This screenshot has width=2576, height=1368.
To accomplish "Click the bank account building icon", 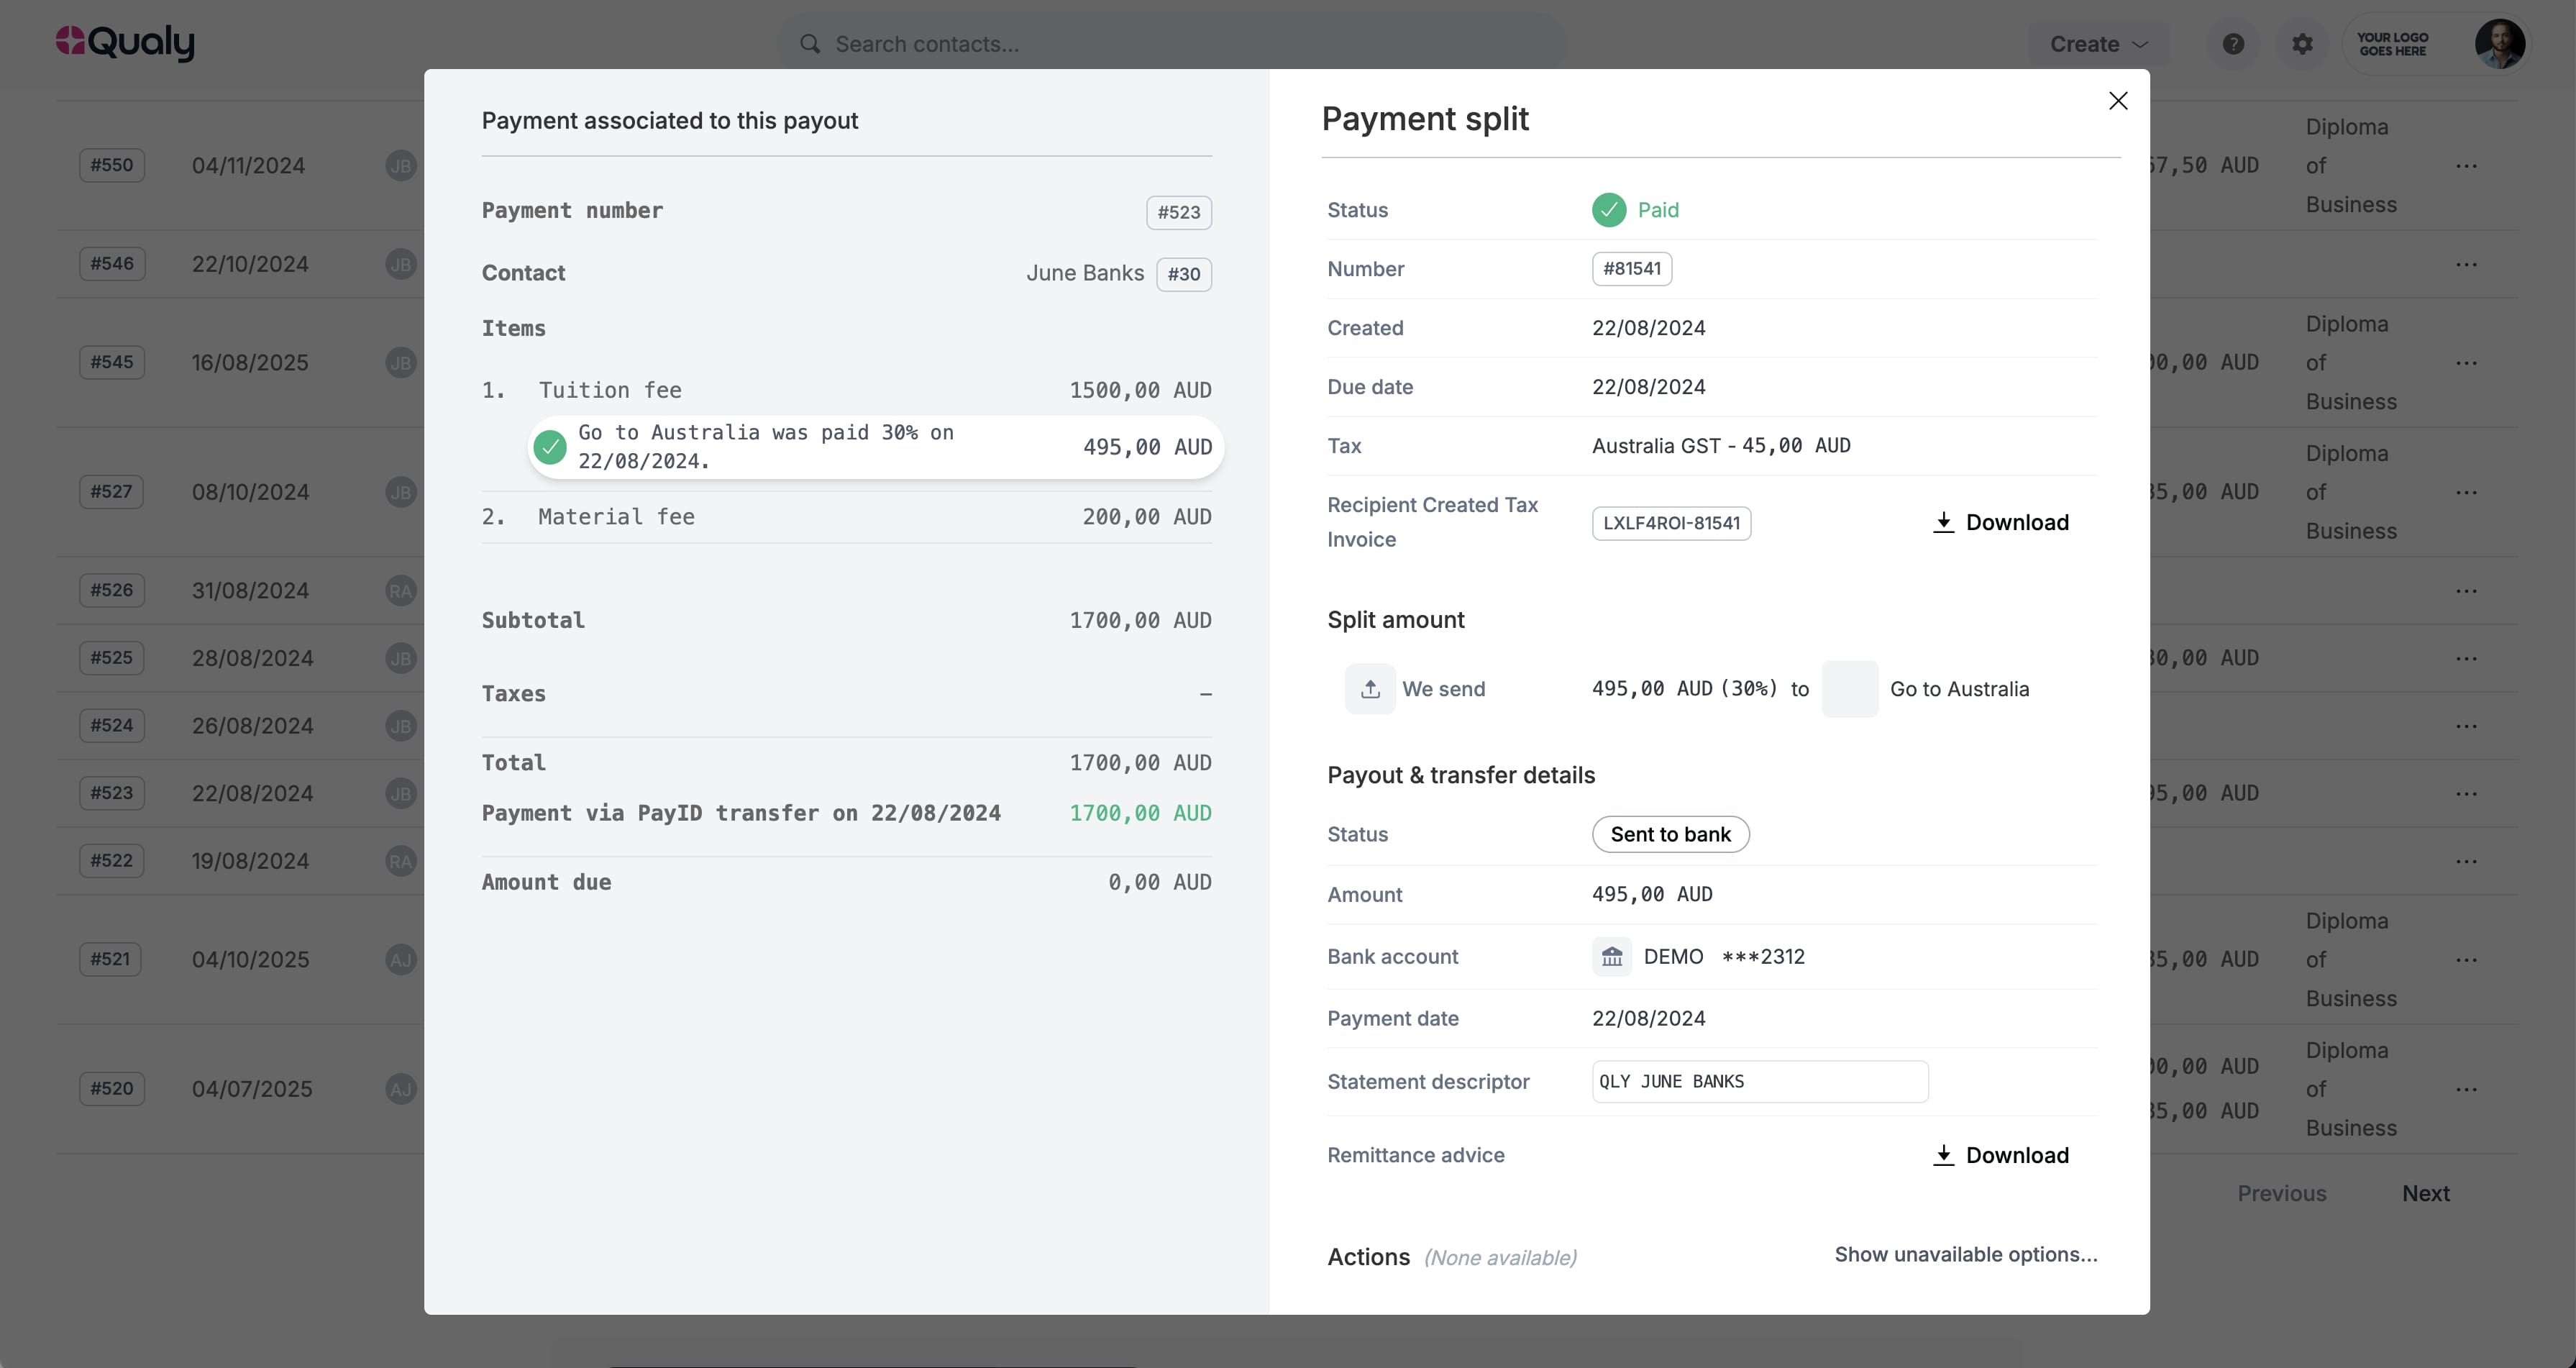I will (1611, 957).
